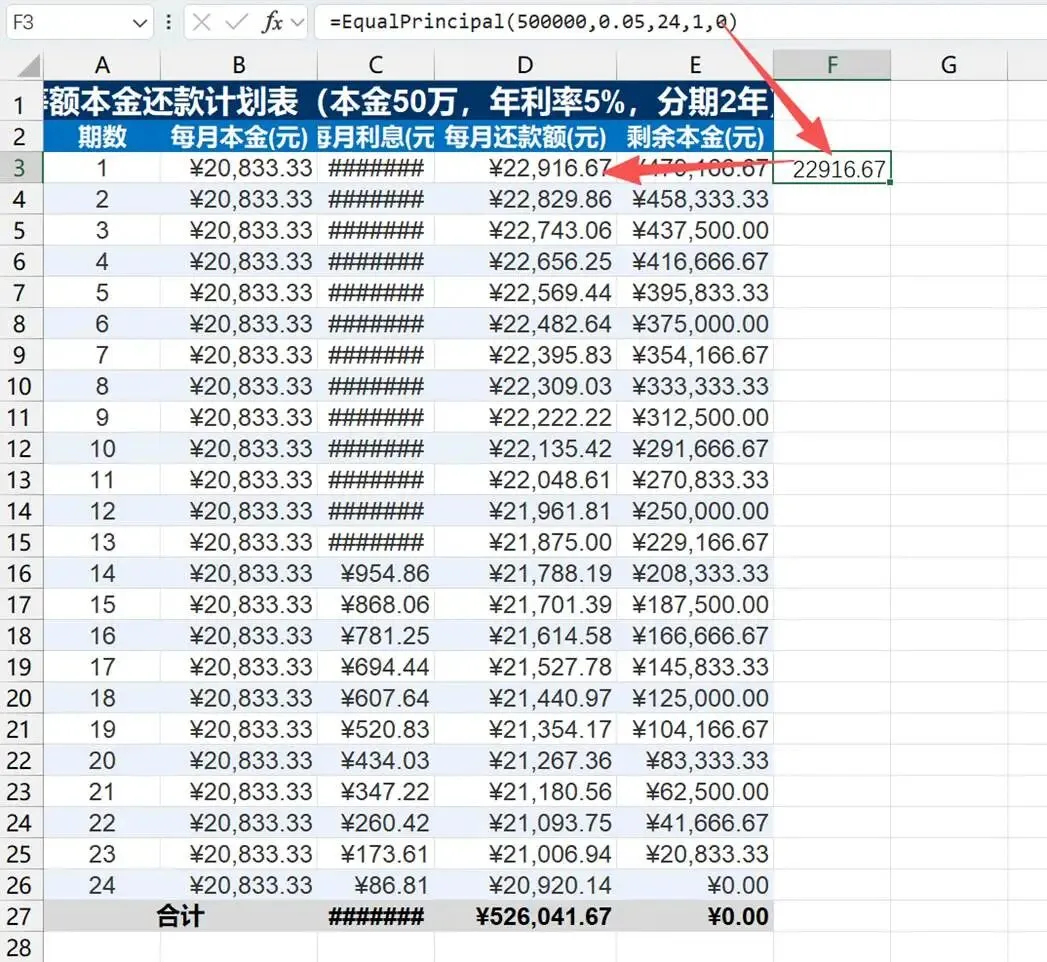
Task: Click interest cell ¥694.44
Action: click(x=375, y=667)
